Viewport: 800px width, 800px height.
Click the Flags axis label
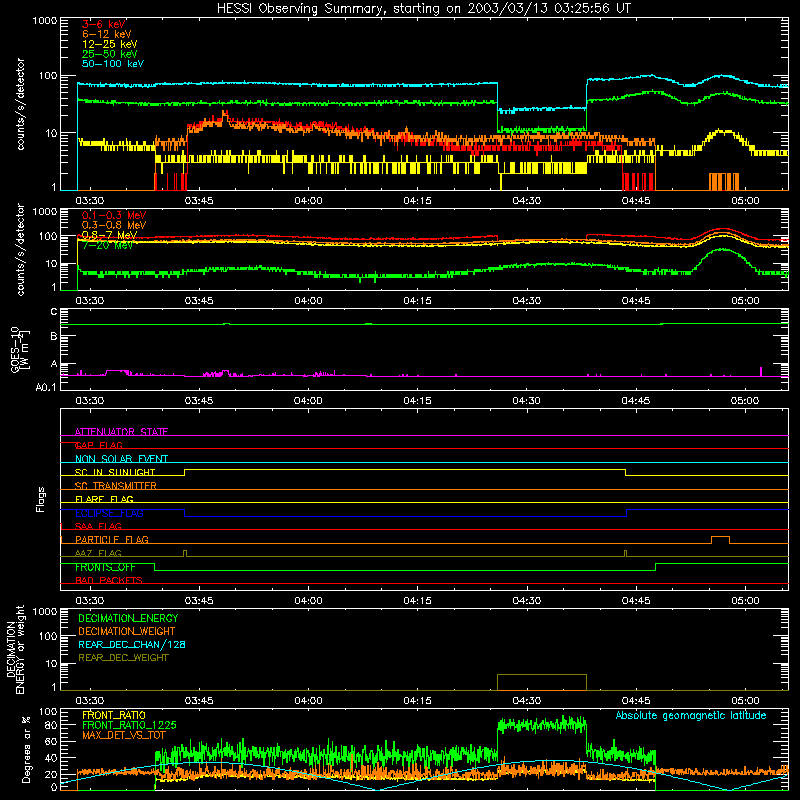coord(40,499)
